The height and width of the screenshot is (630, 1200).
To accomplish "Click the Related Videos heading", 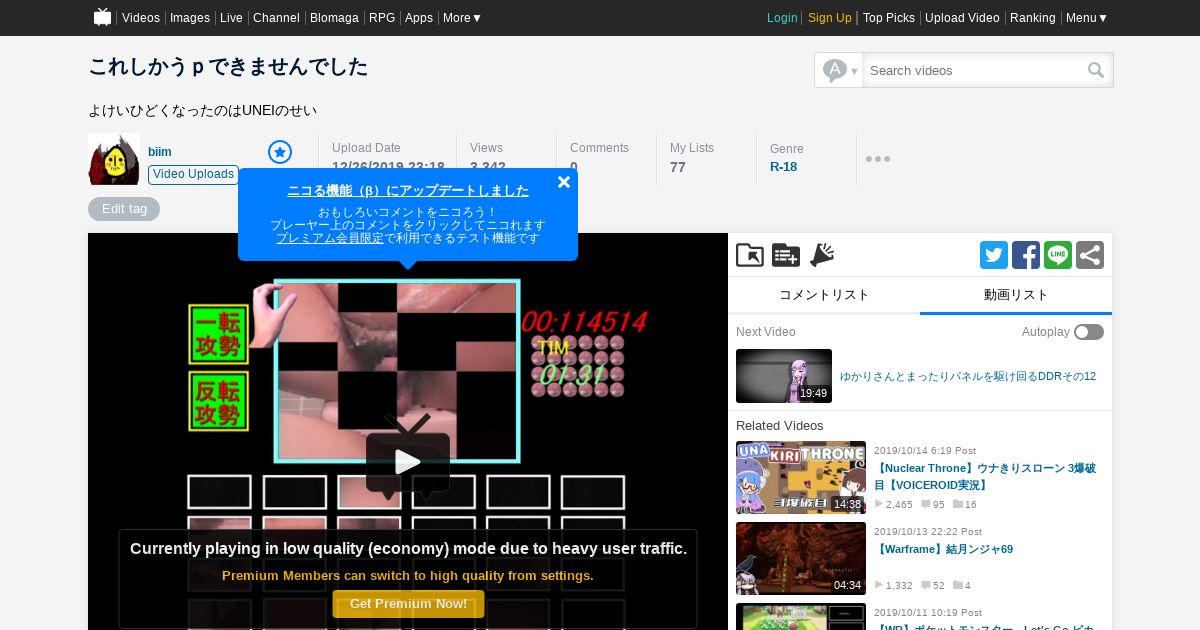I will (780, 426).
